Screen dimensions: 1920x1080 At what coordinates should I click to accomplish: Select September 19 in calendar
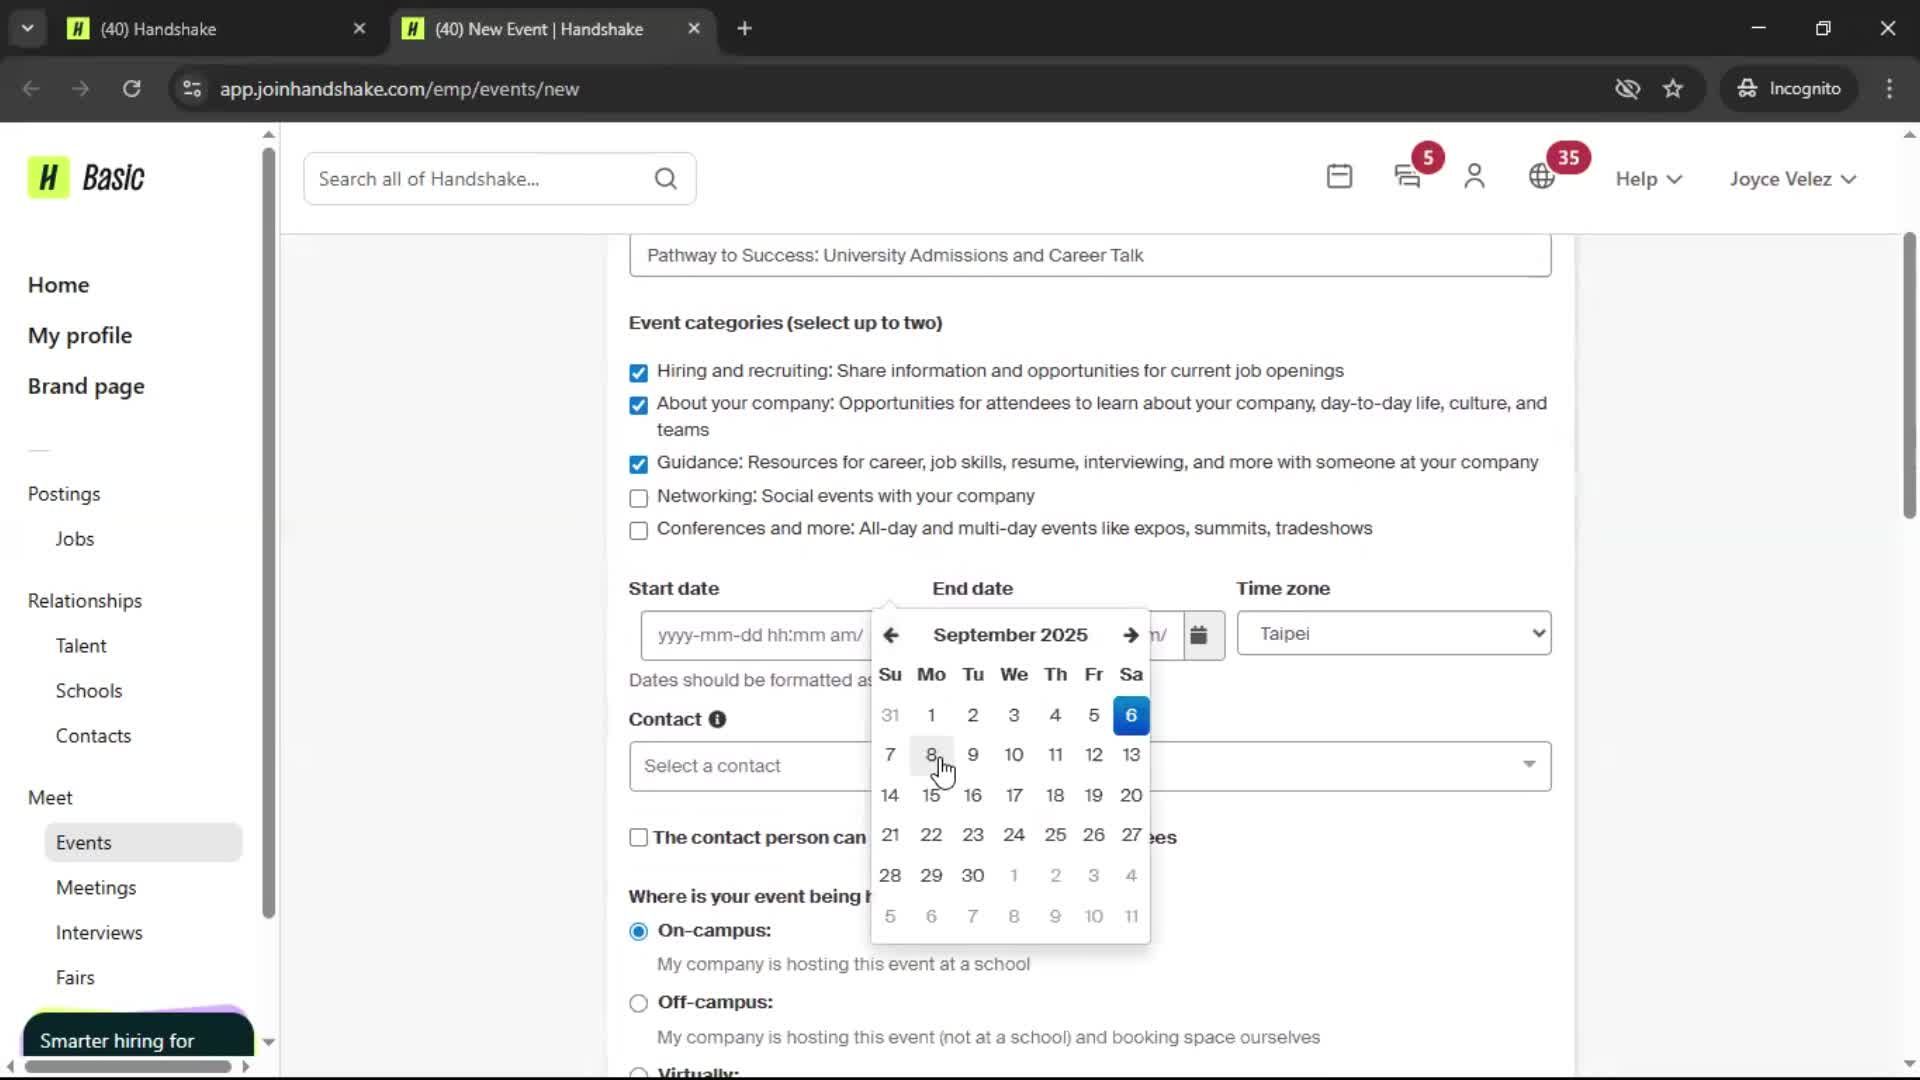click(x=1093, y=795)
